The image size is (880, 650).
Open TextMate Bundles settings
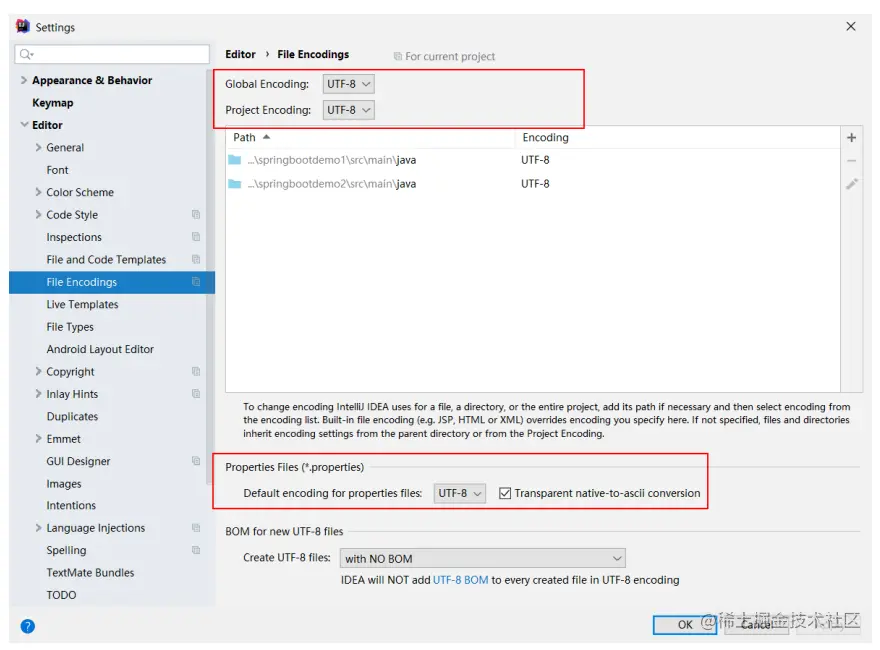click(x=90, y=573)
